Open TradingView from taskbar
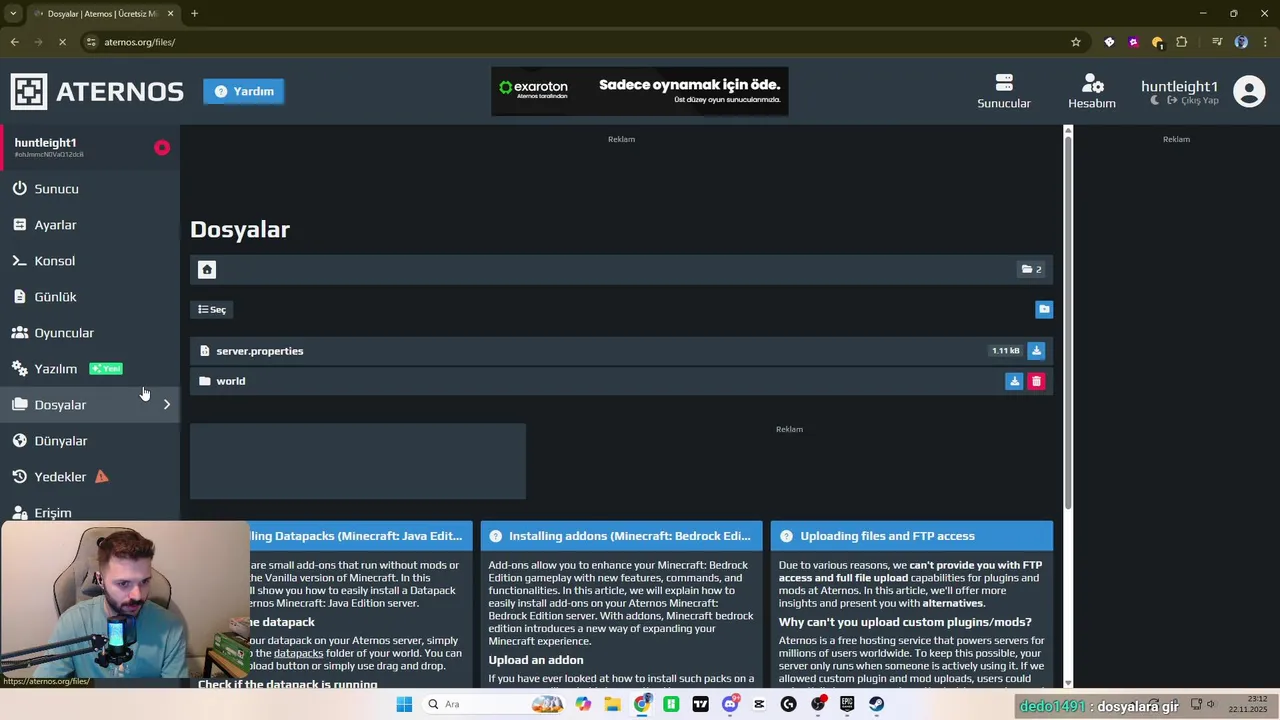The height and width of the screenshot is (720, 1280). point(700,704)
